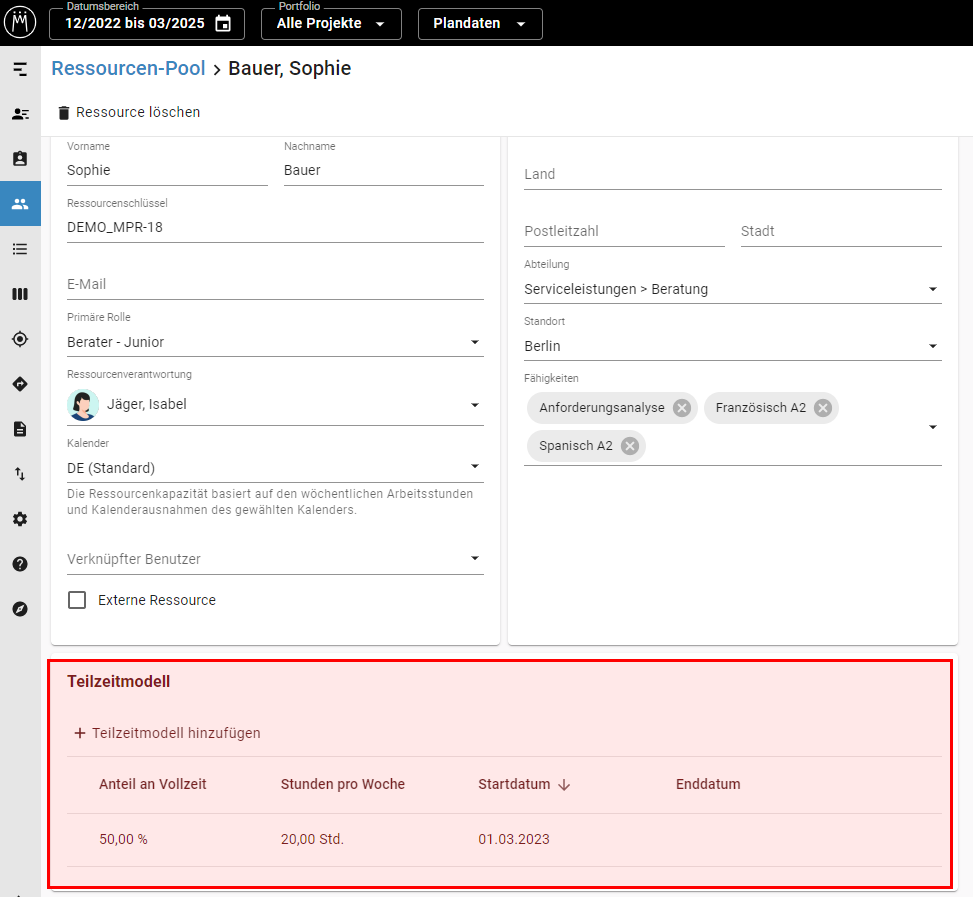
Task: Click into the Postleitzahl field
Action: (x=624, y=231)
